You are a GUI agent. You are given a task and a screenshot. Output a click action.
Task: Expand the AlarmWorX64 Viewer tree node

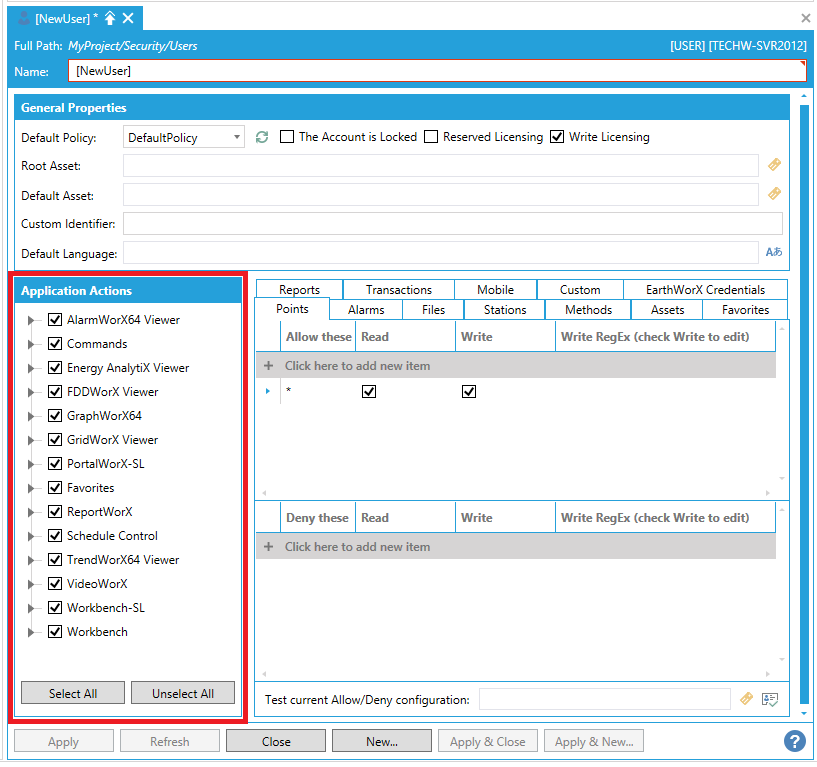32,320
